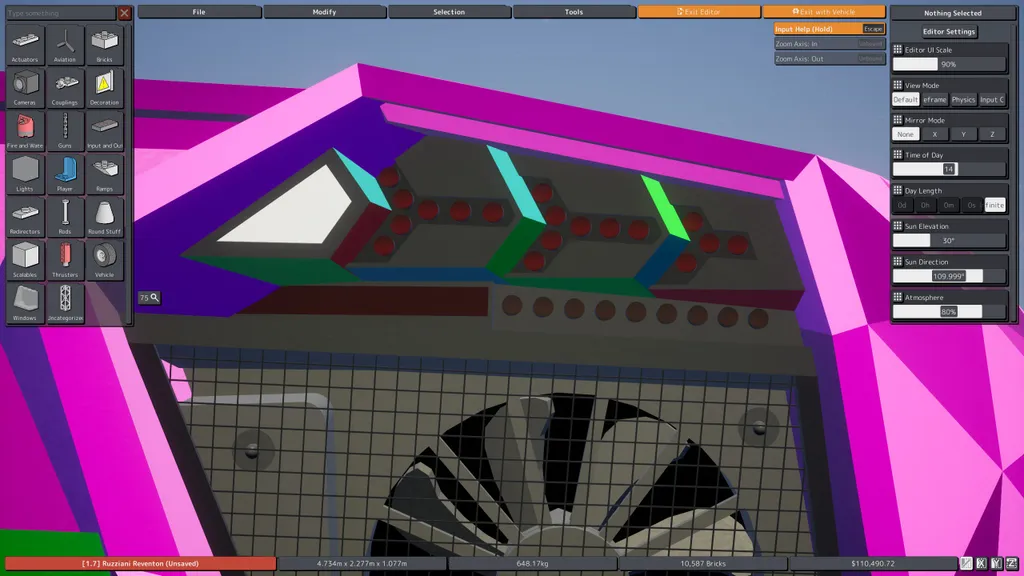The image size is (1024, 576).
Task: Open the Ramps category
Action: click(104, 174)
